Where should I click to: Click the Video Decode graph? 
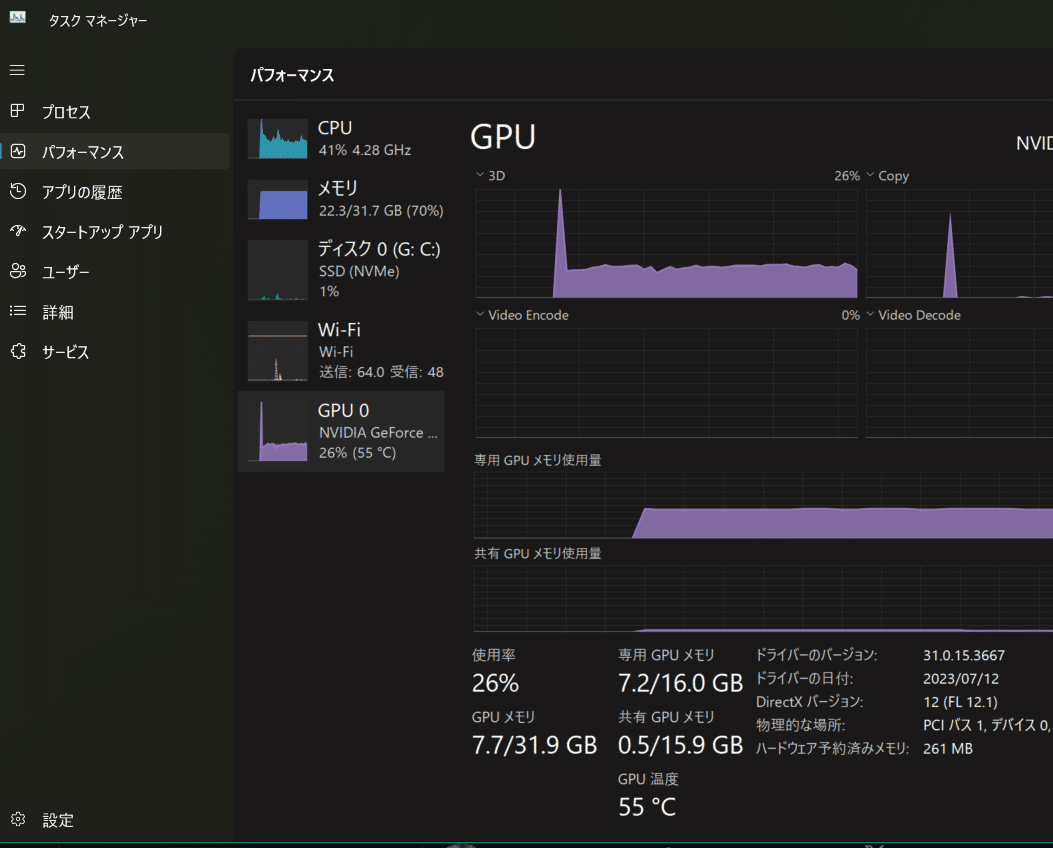tap(960, 383)
